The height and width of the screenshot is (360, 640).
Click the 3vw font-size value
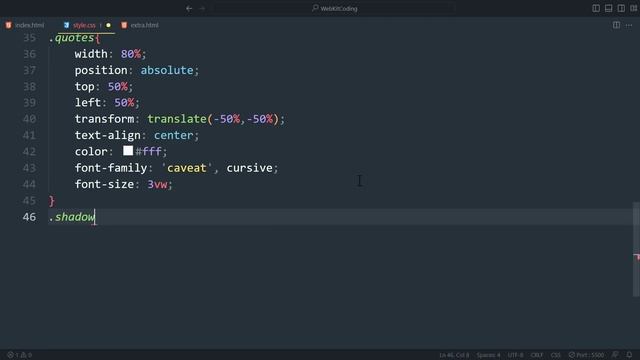point(157,184)
